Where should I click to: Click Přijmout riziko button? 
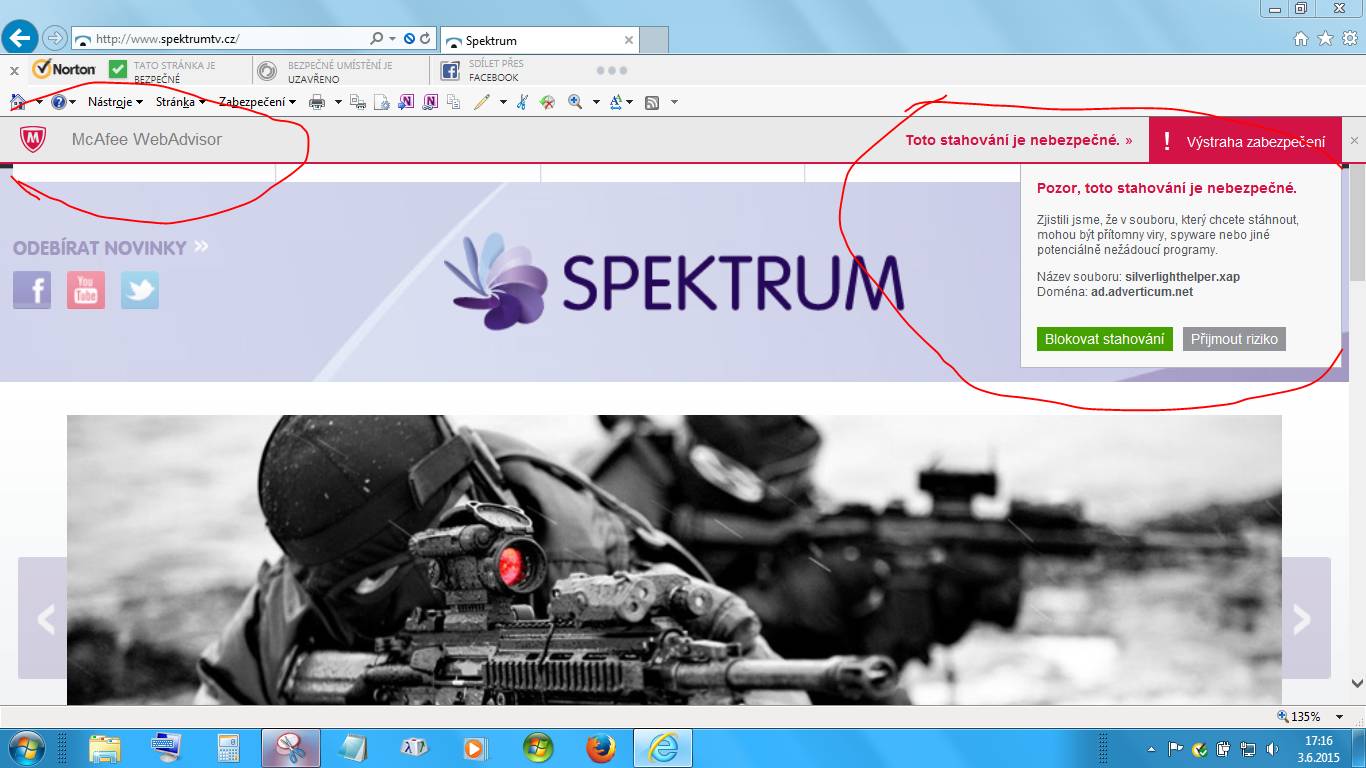pos(1234,339)
